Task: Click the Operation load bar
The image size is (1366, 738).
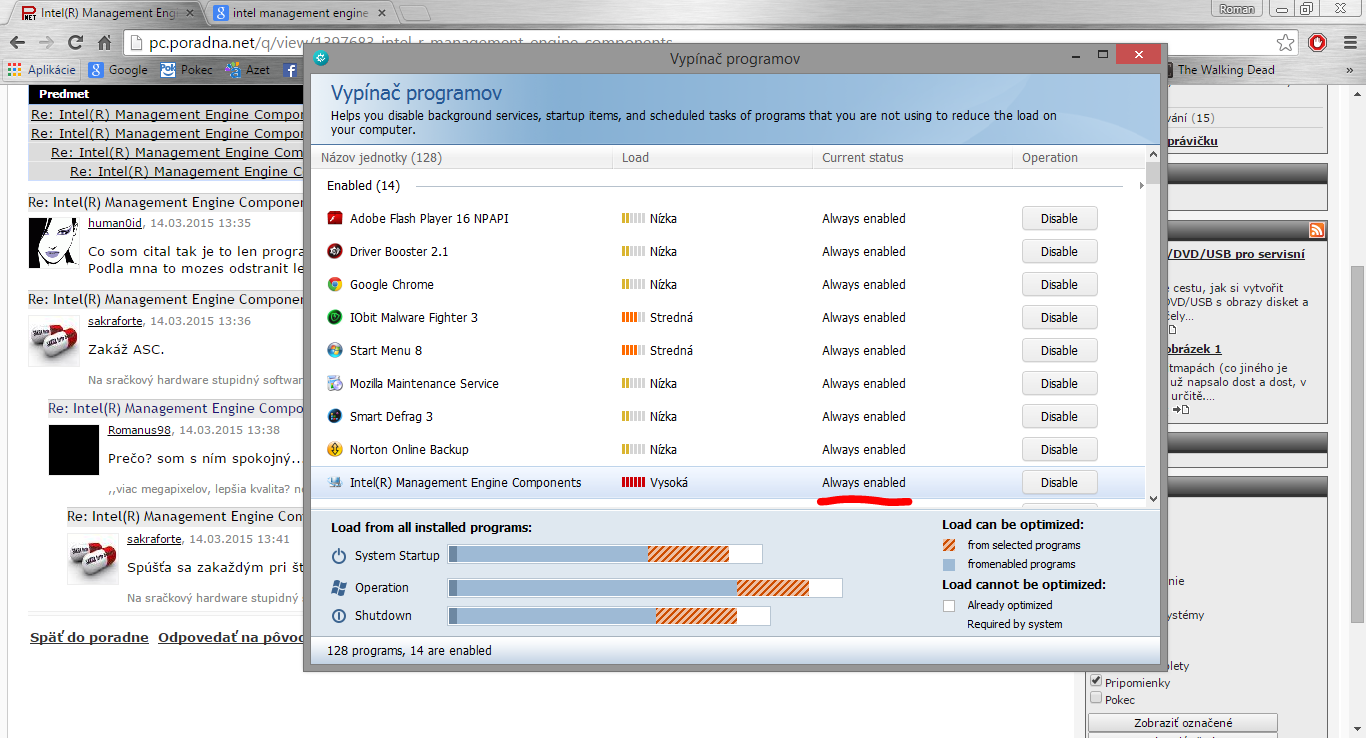Action: [645, 588]
